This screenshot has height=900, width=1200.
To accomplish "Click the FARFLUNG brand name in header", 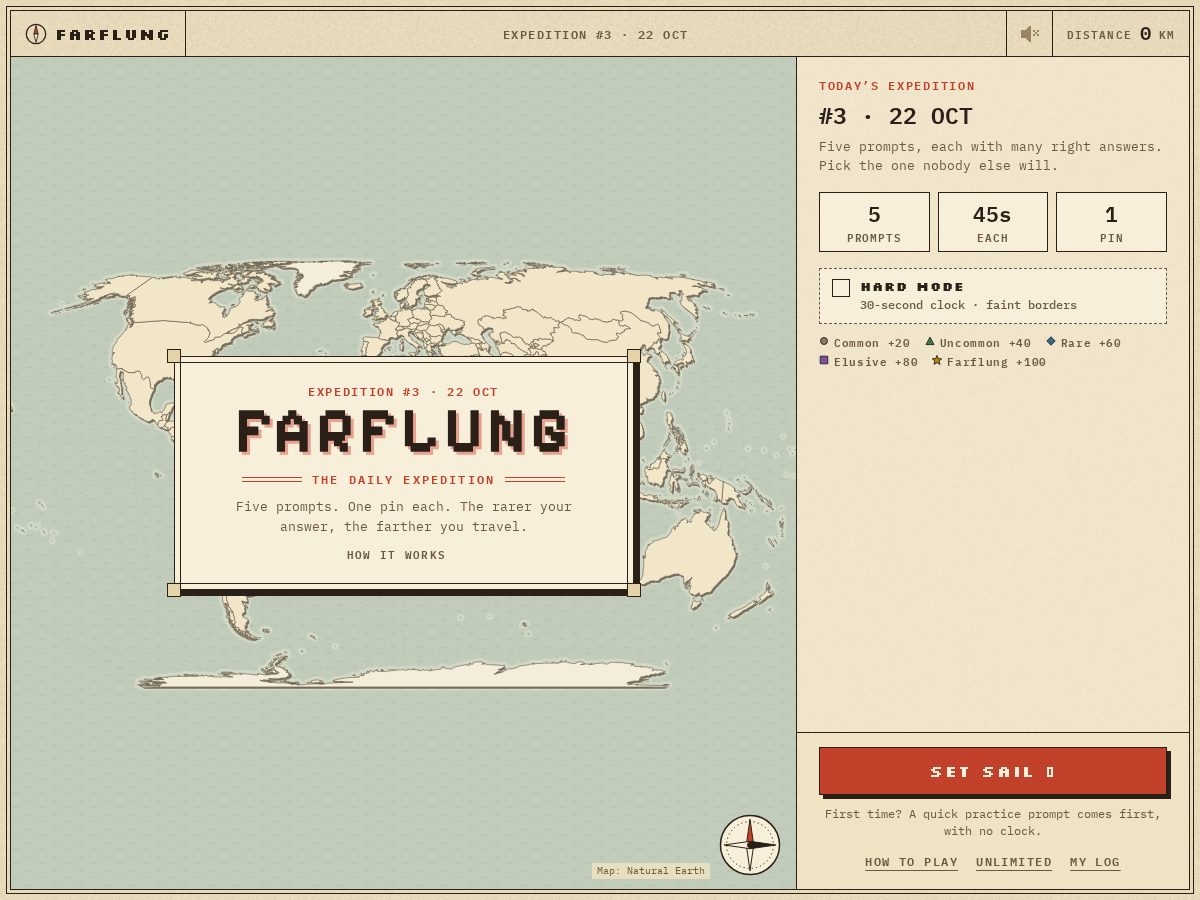I will tap(113, 35).
